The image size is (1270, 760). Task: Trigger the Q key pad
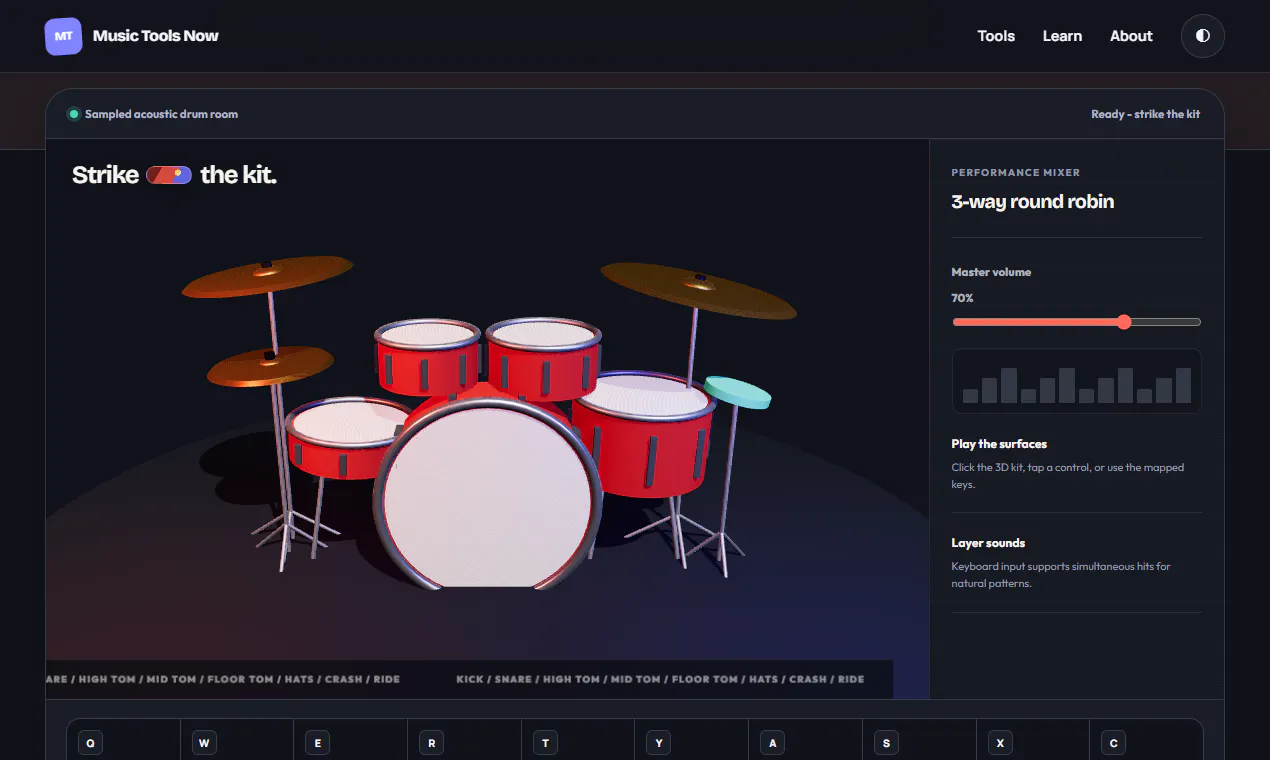(x=123, y=741)
